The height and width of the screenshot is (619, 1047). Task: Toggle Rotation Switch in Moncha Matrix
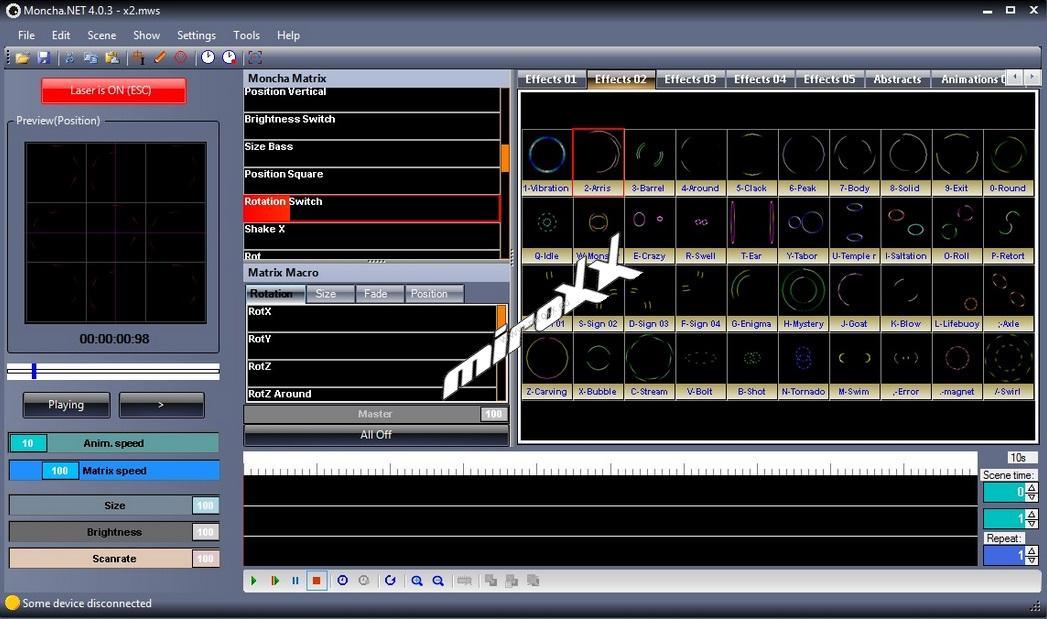click(372, 208)
